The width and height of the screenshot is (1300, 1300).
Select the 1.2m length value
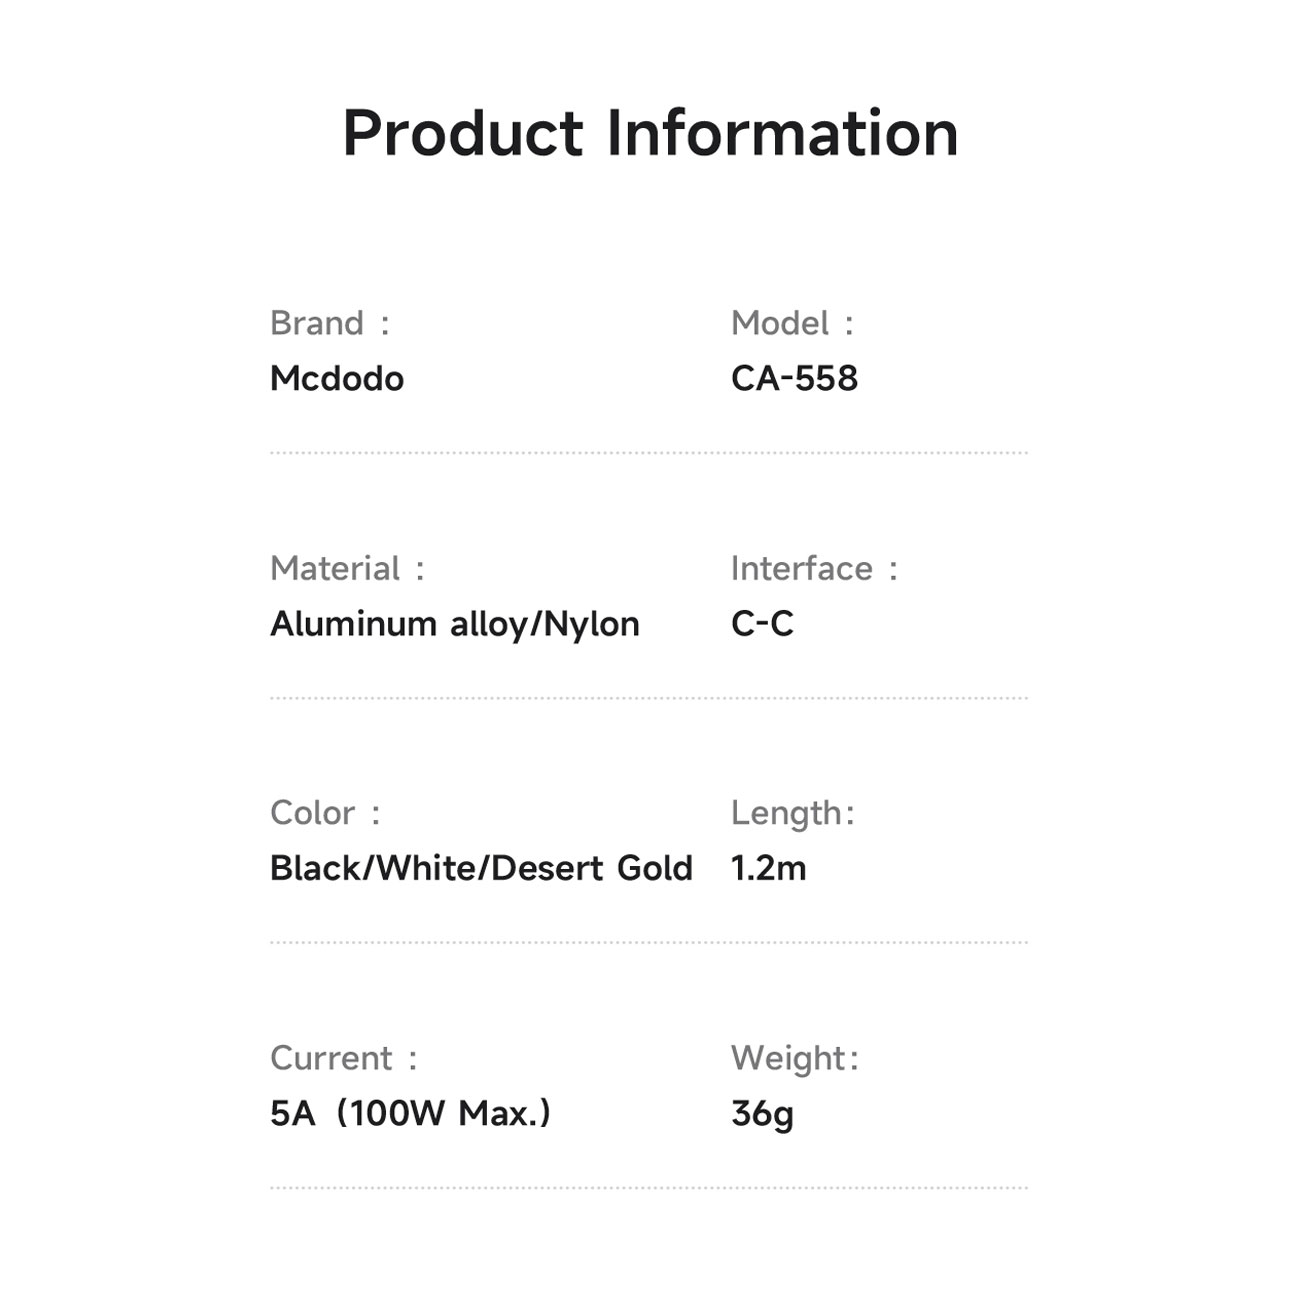click(768, 868)
